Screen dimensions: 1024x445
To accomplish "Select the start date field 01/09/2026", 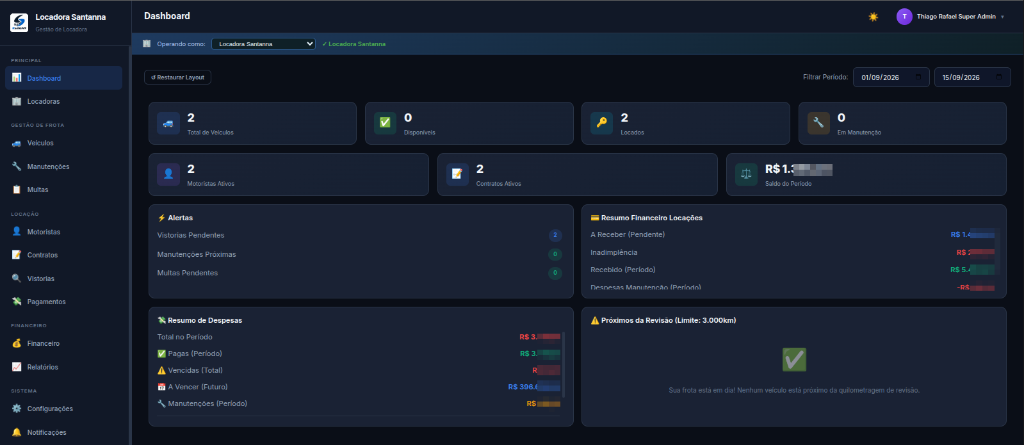I will point(891,77).
